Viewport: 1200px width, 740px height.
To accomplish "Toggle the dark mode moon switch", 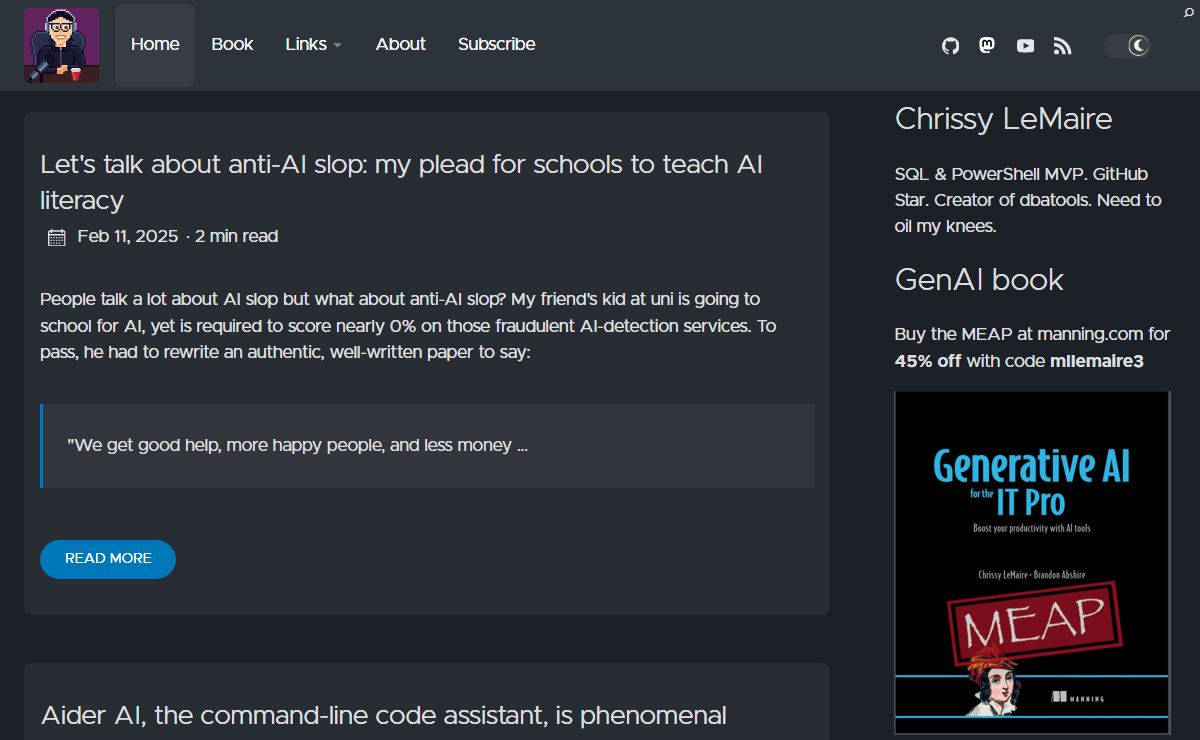I will click(1128, 45).
